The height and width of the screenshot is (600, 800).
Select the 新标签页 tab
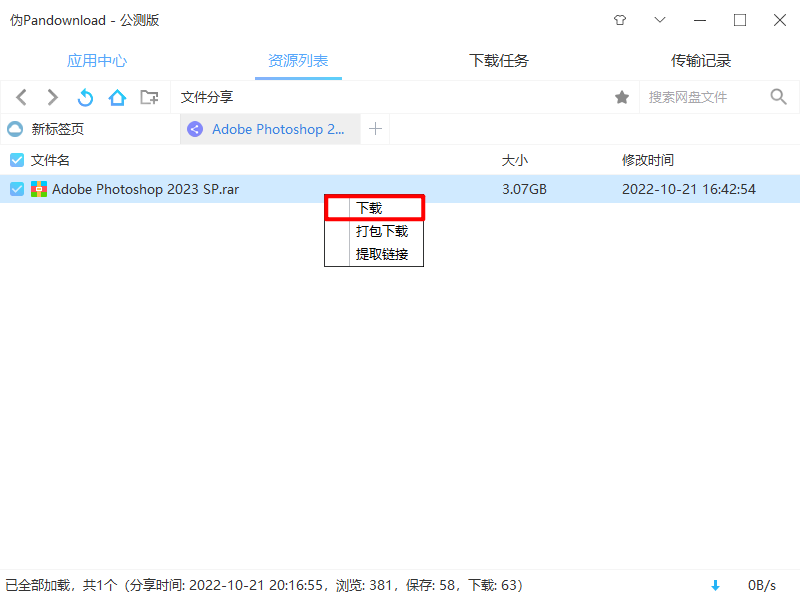[x=90, y=129]
